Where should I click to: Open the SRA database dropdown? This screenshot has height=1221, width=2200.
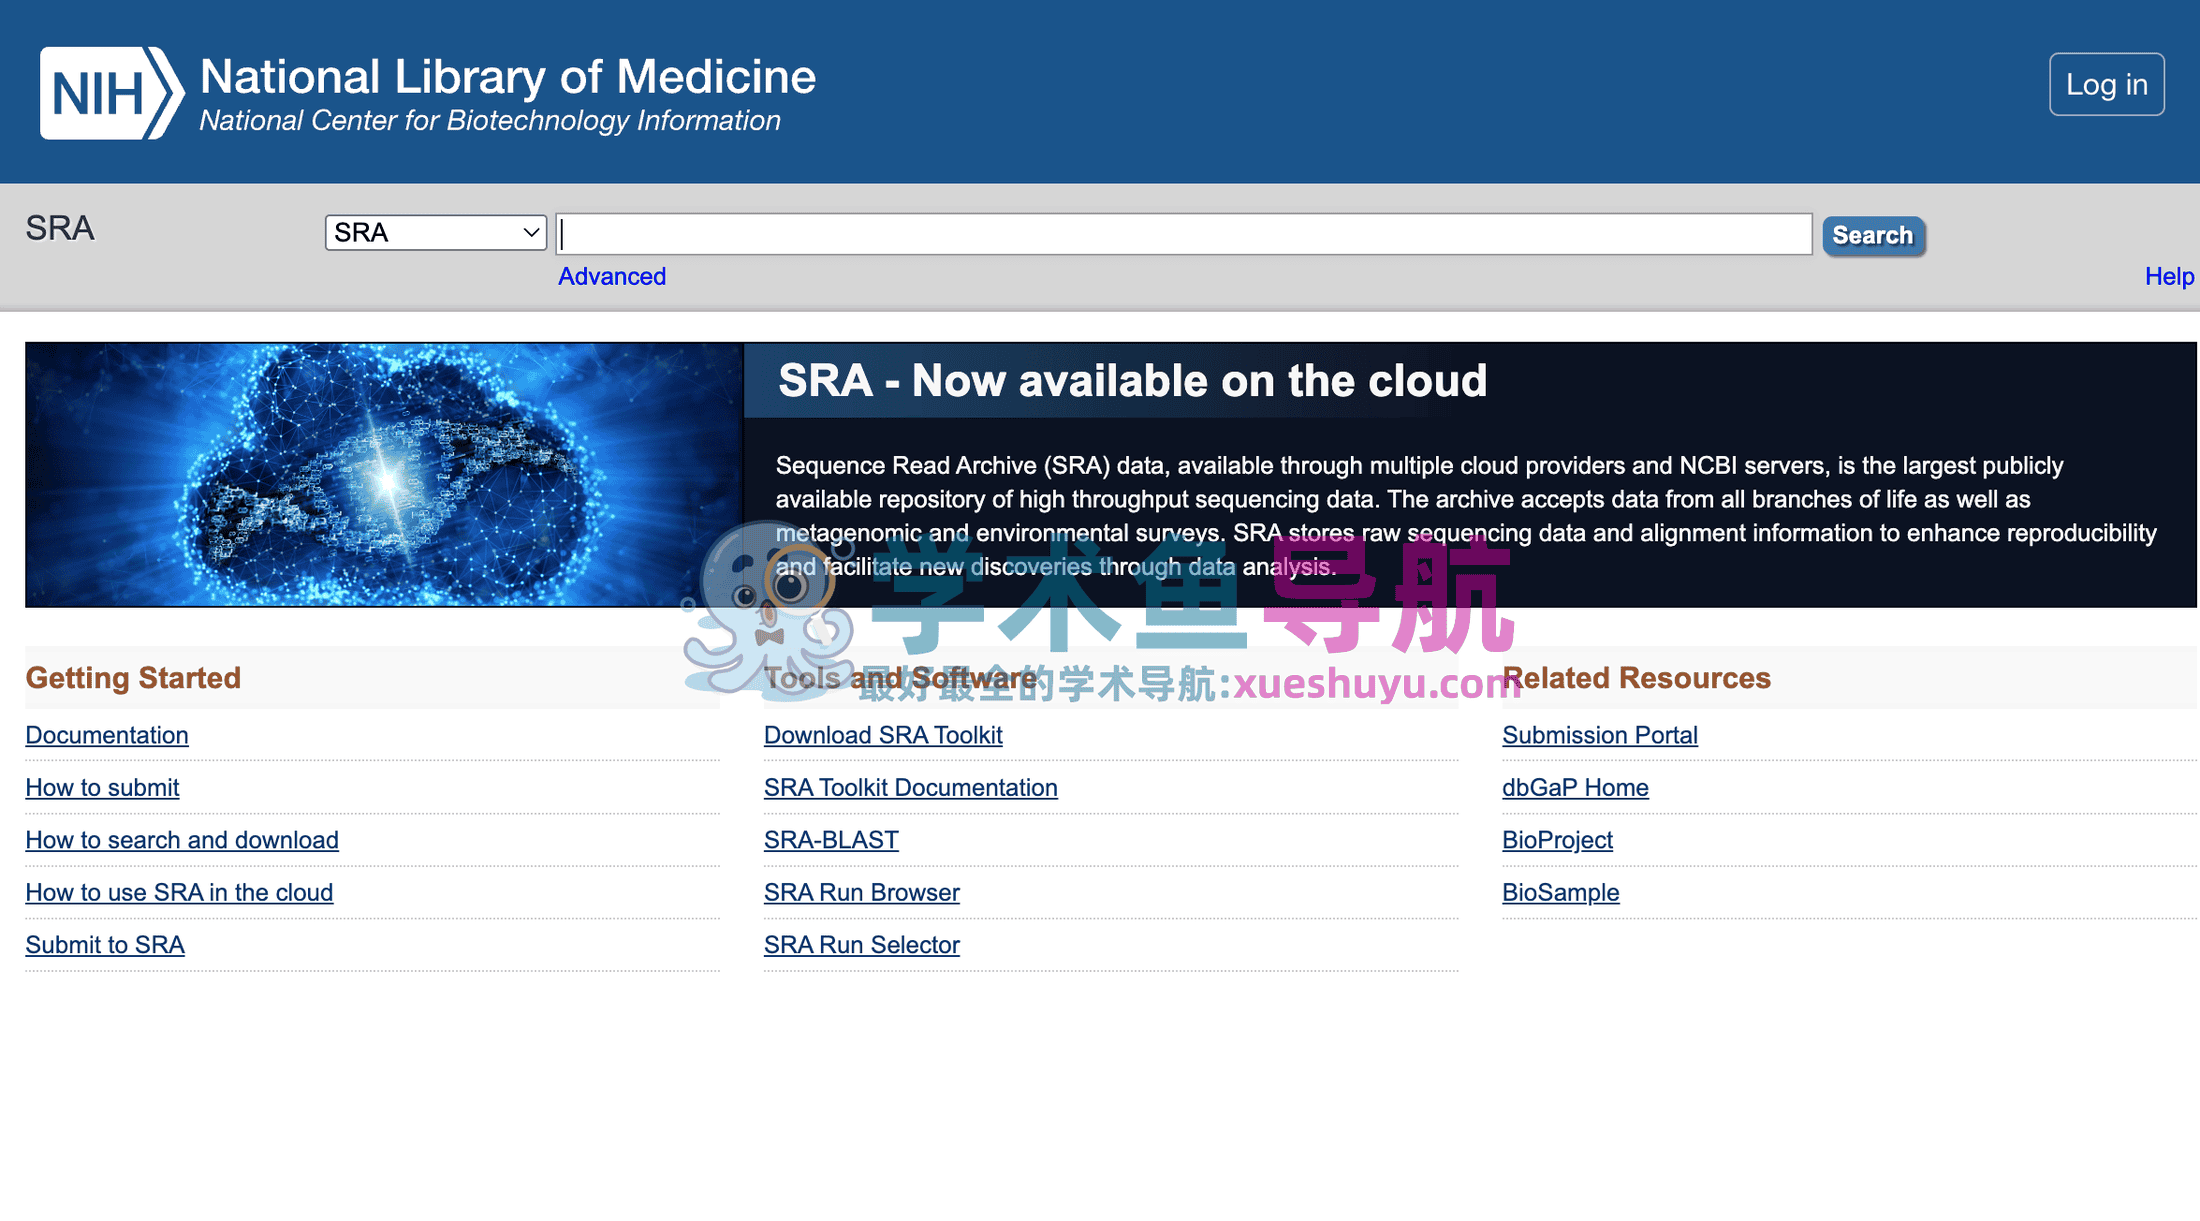coord(435,233)
